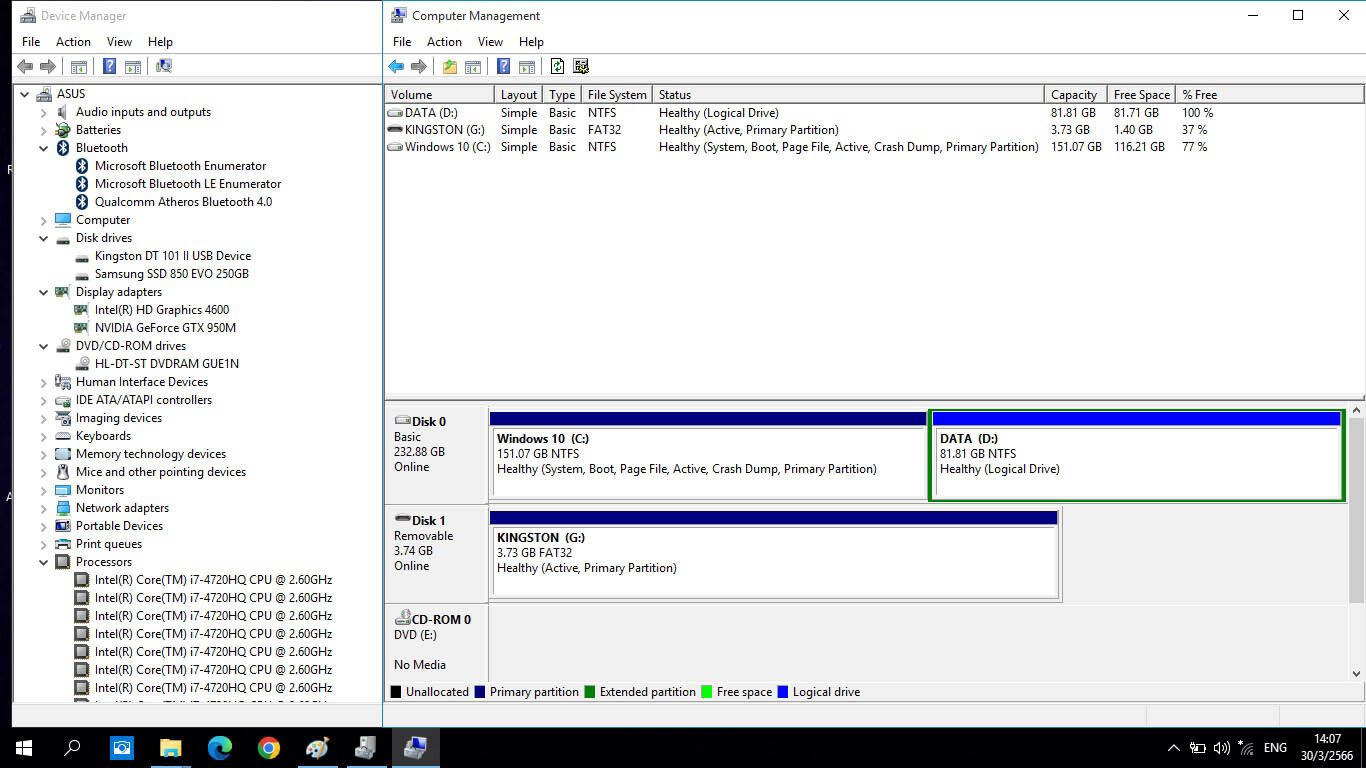Sort by Volume column header
Viewport: 1366px width, 768px height.
point(440,94)
